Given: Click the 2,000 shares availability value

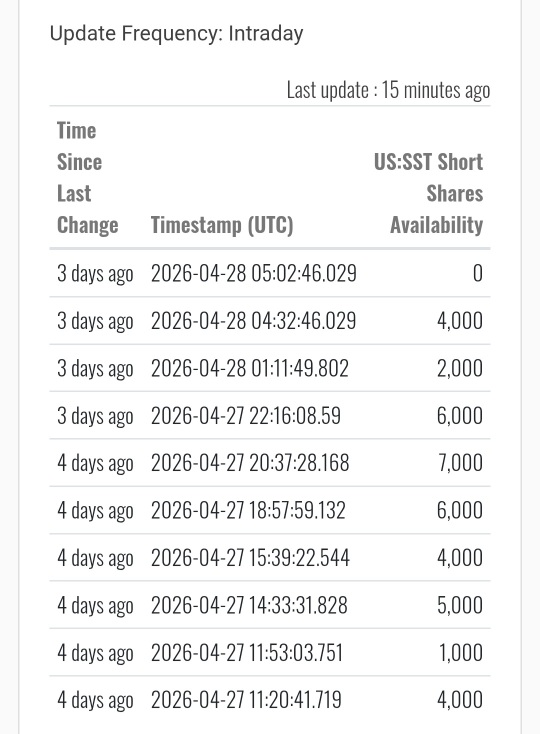Looking at the screenshot, I should [460, 368].
